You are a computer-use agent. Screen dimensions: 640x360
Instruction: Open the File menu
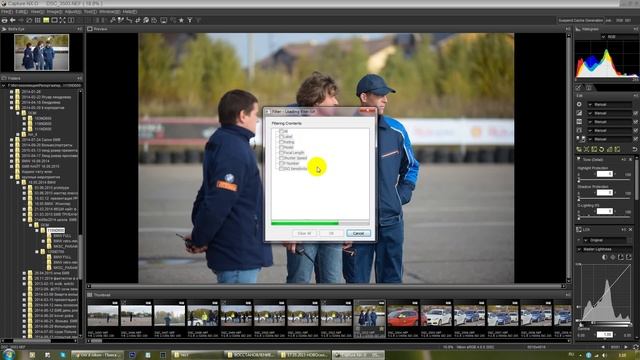[7, 12]
